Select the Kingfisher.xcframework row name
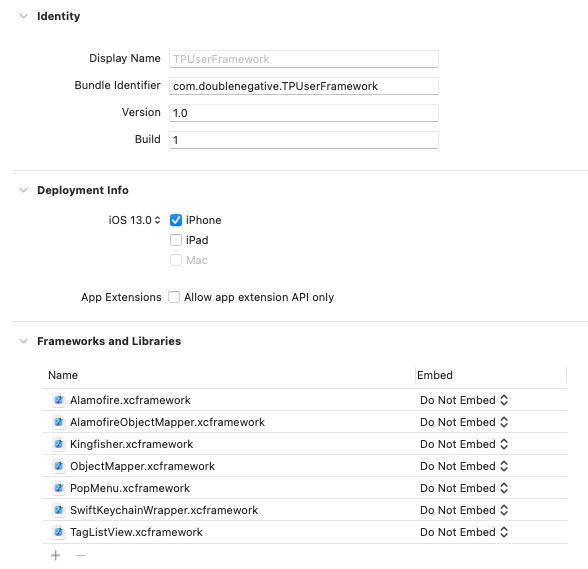 click(131, 444)
